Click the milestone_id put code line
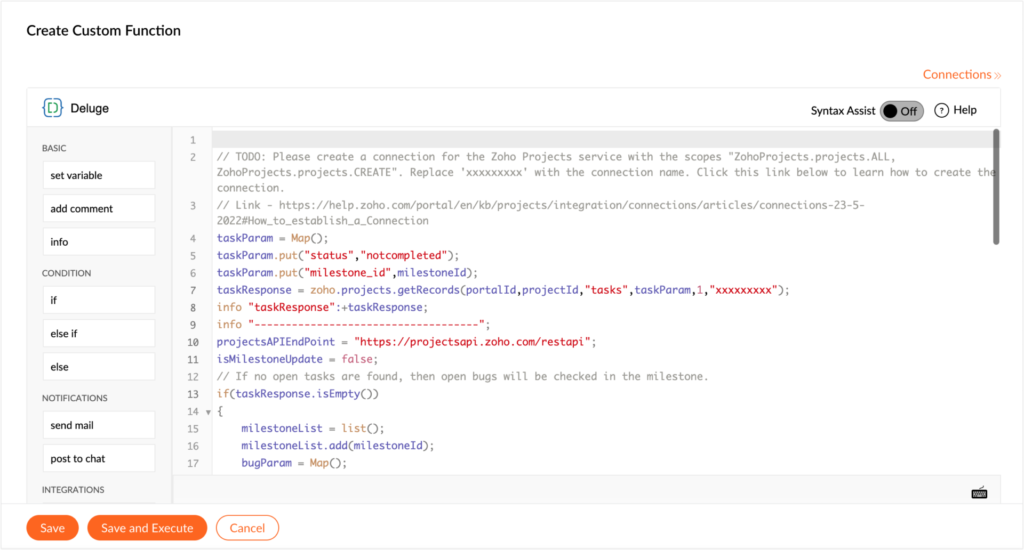Image resolution: width=1024 pixels, height=550 pixels. click(x=347, y=272)
